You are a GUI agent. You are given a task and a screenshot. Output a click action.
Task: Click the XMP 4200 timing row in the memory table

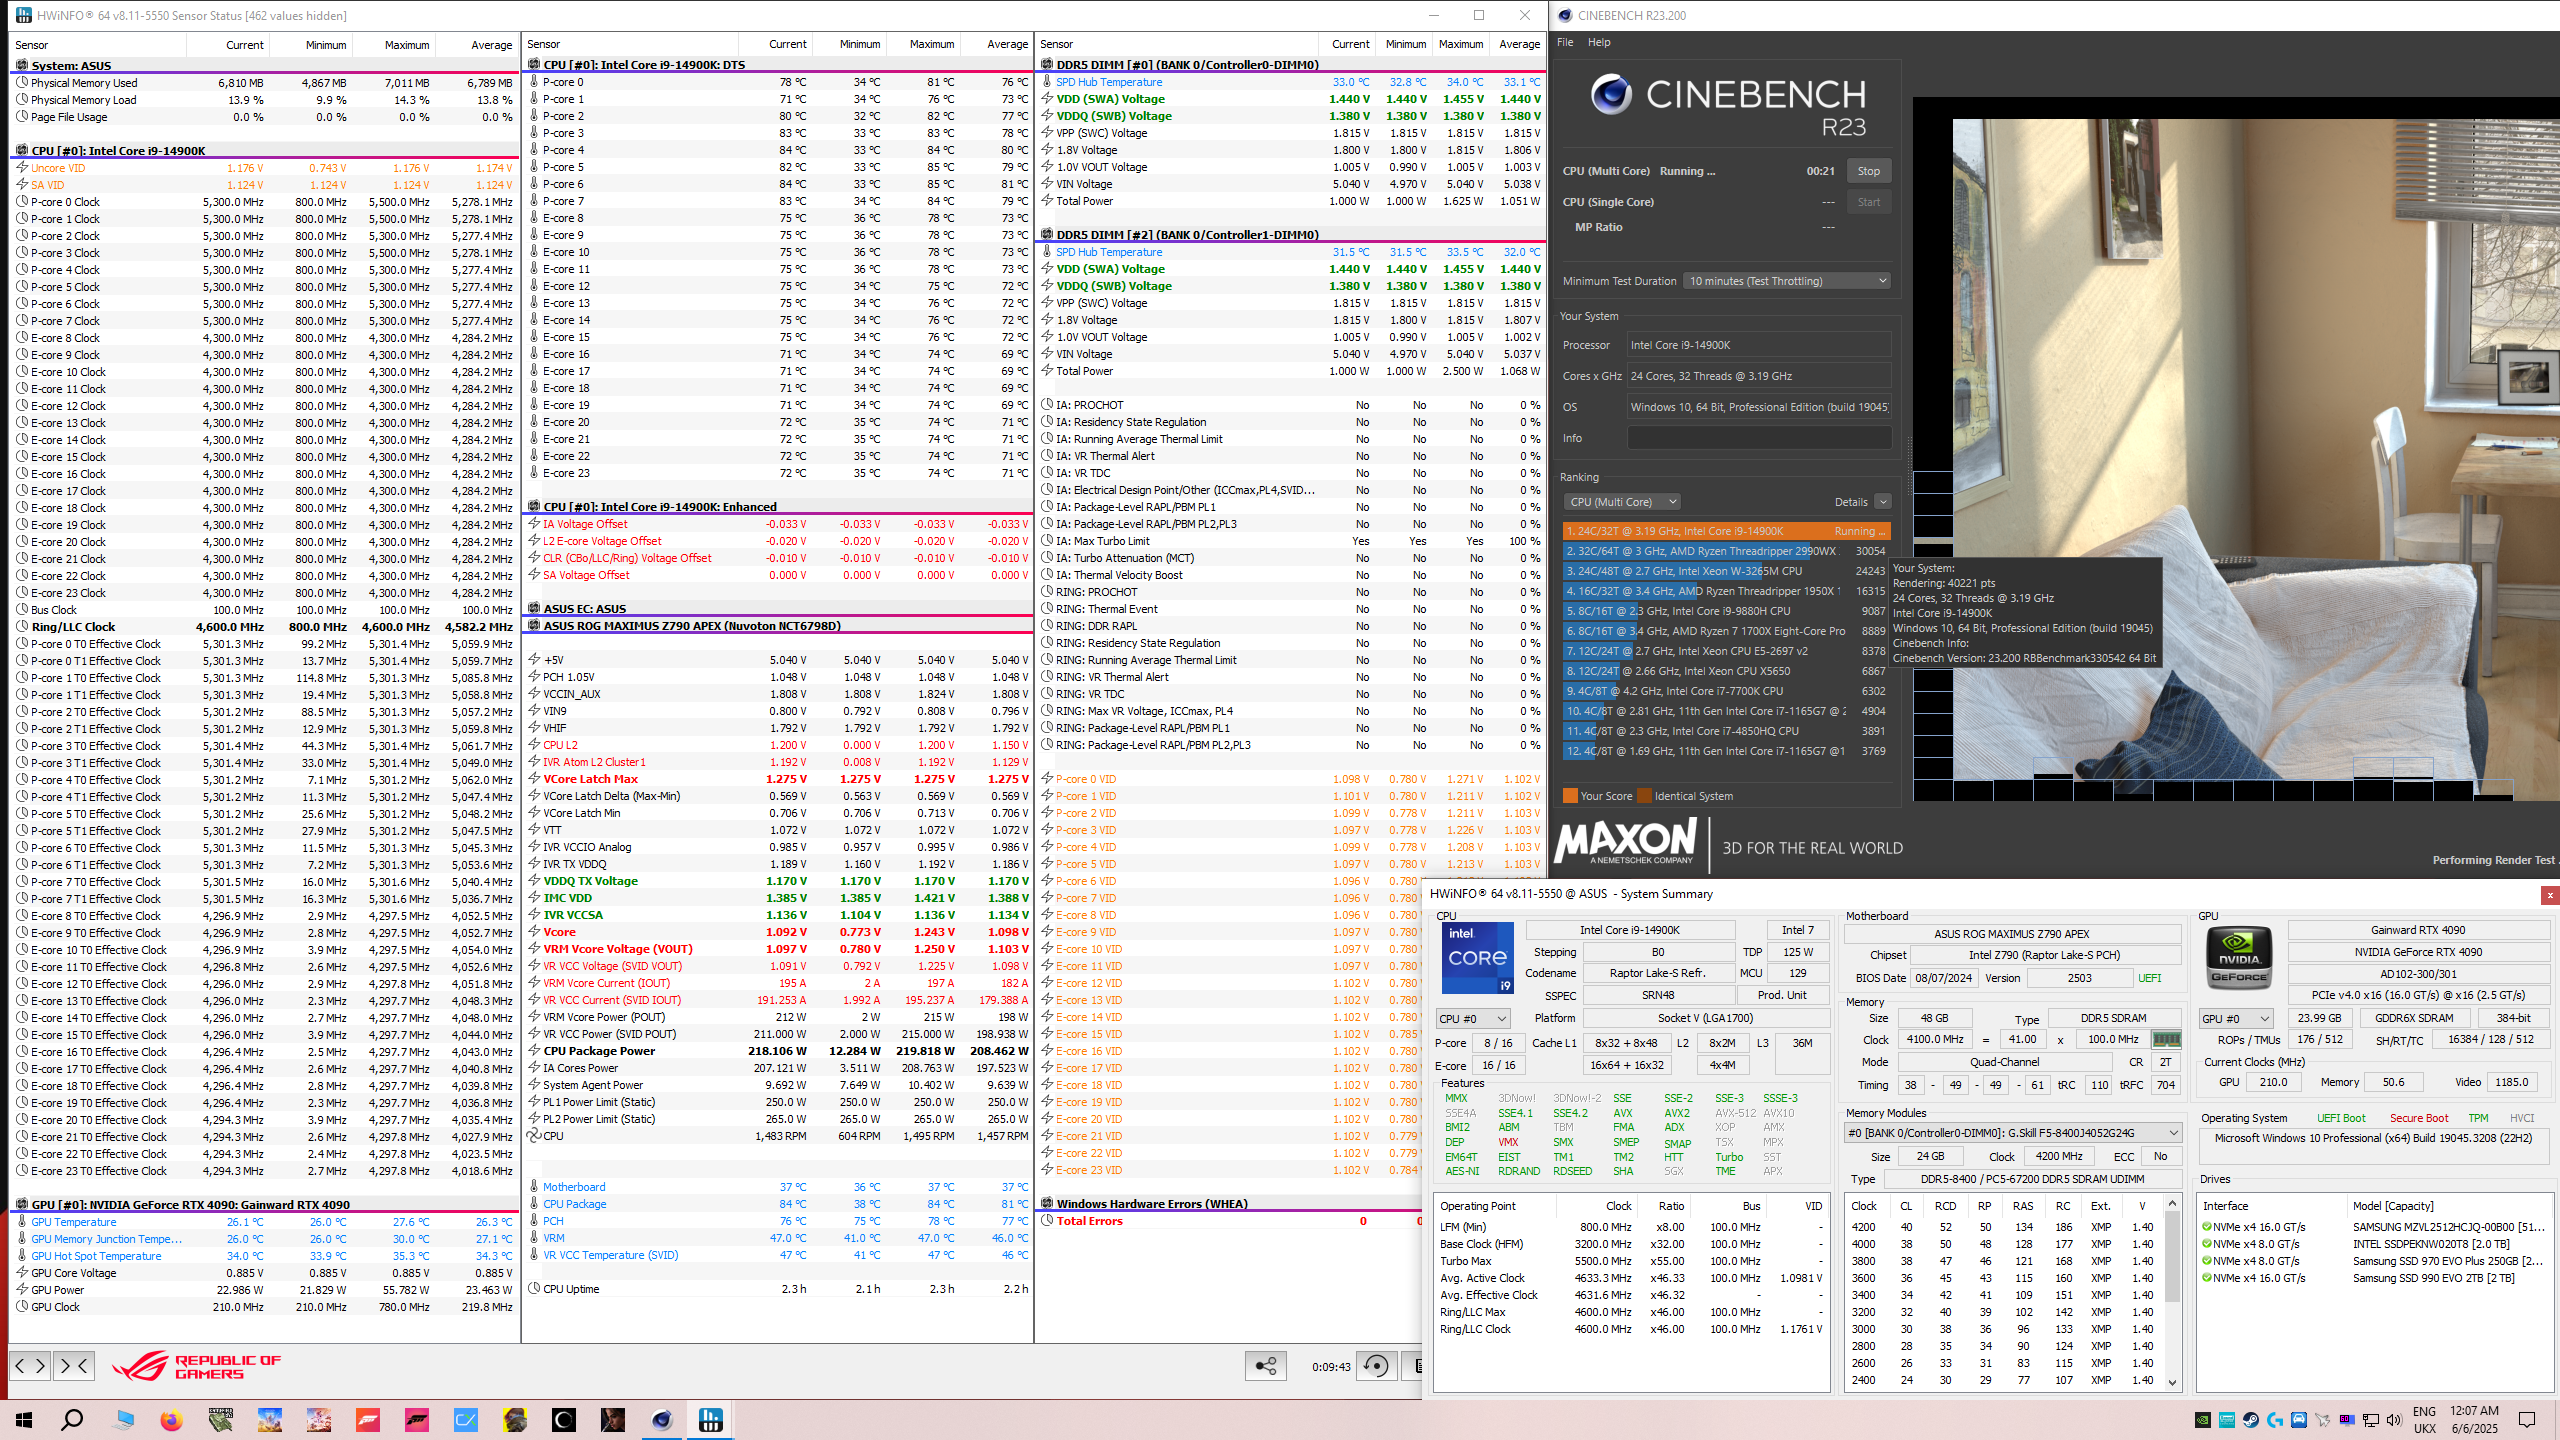pos(2003,1227)
